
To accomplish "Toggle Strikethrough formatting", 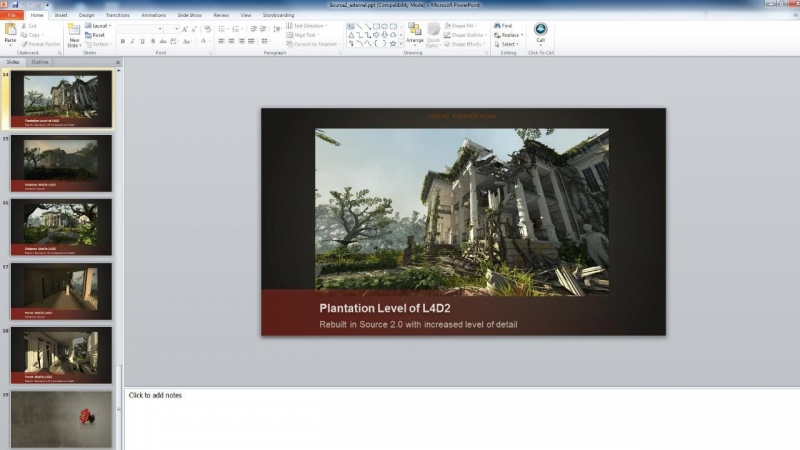I will click(163, 41).
